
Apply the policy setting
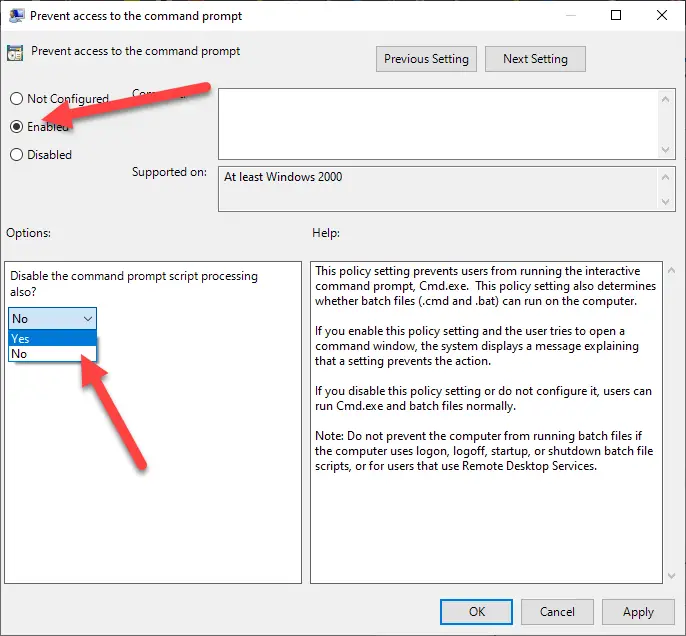pyautogui.click(x=638, y=612)
